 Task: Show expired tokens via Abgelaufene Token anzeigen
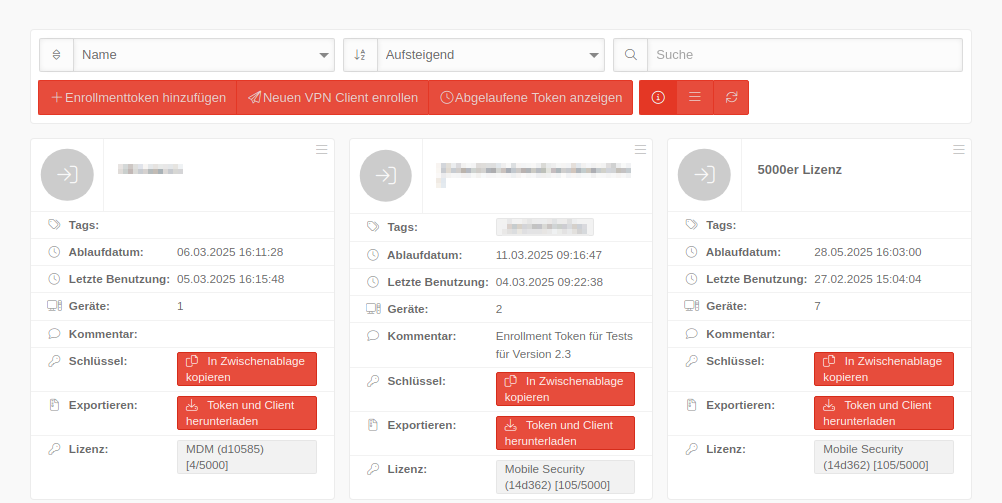point(531,98)
